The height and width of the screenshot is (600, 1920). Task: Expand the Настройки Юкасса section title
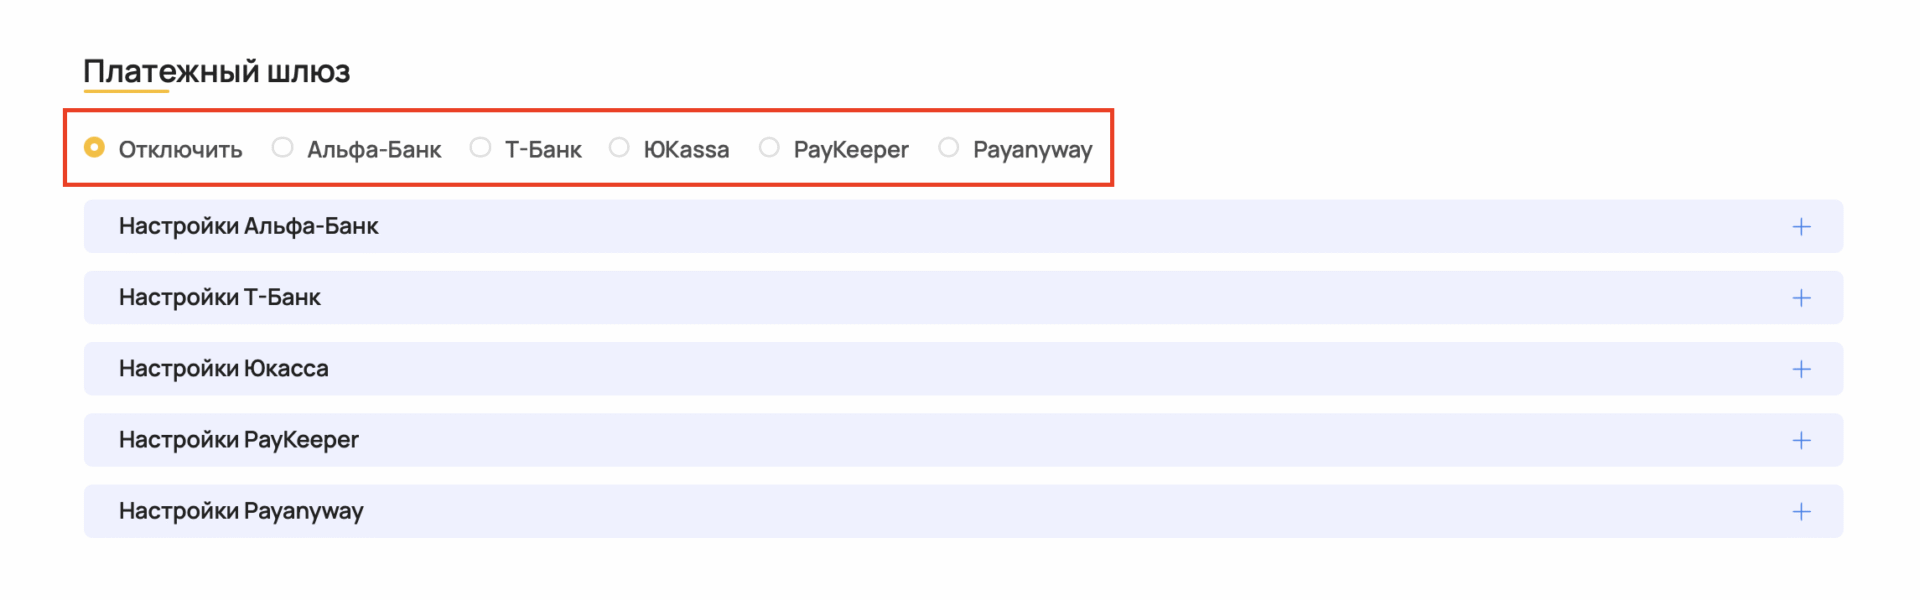[223, 368]
